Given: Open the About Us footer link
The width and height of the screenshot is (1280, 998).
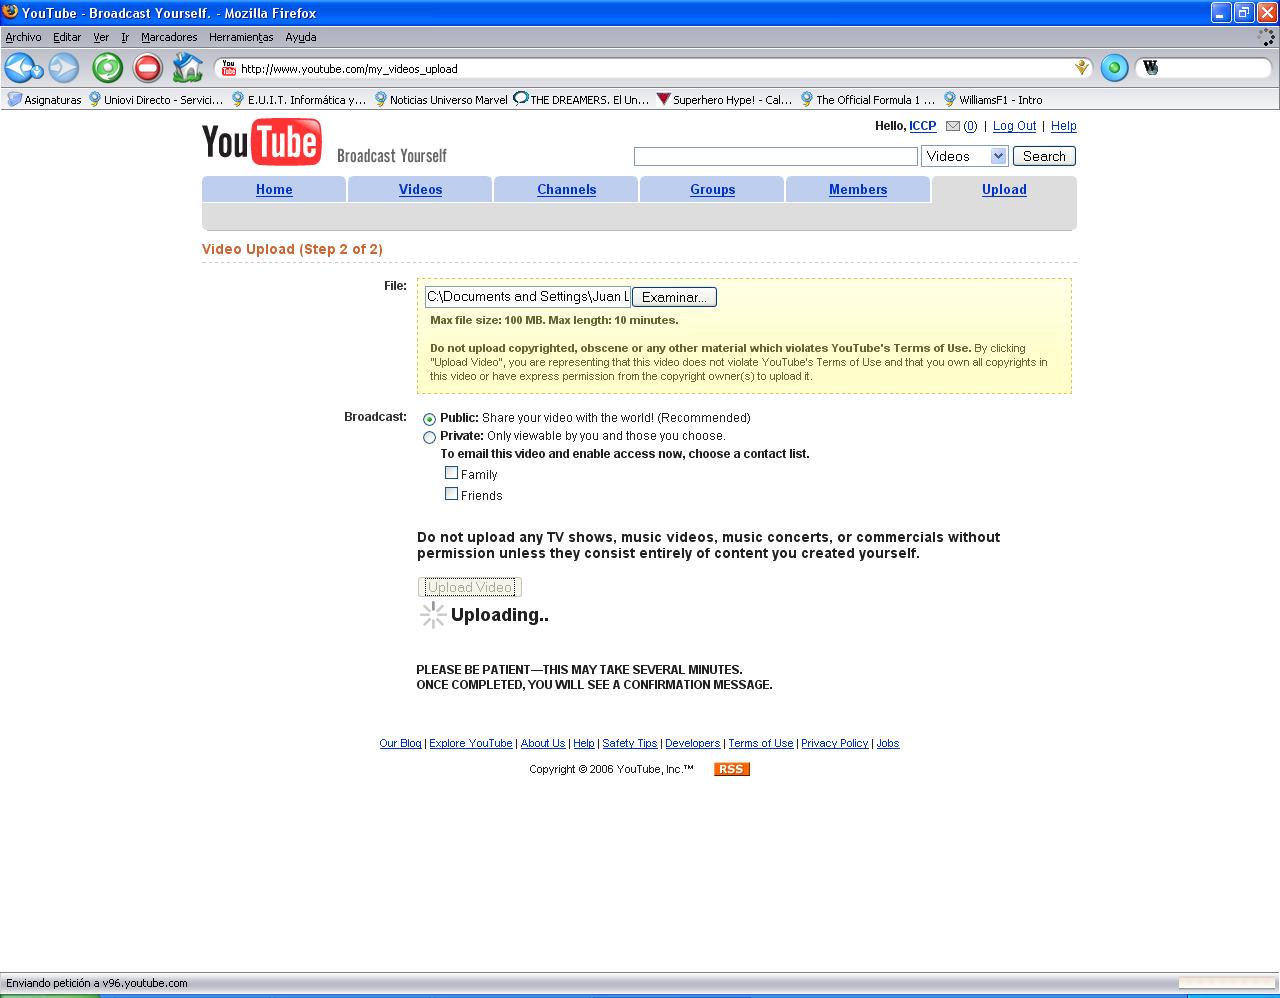Looking at the screenshot, I should click(x=543, y=743).
